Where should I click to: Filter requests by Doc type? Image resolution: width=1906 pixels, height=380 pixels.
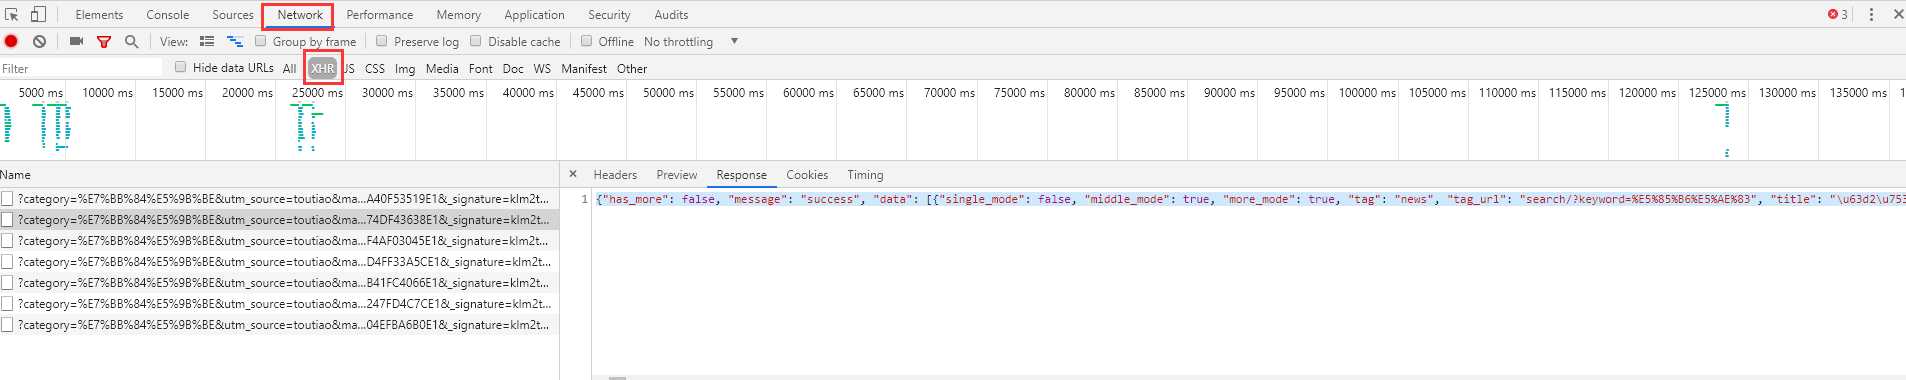point(513,68)
